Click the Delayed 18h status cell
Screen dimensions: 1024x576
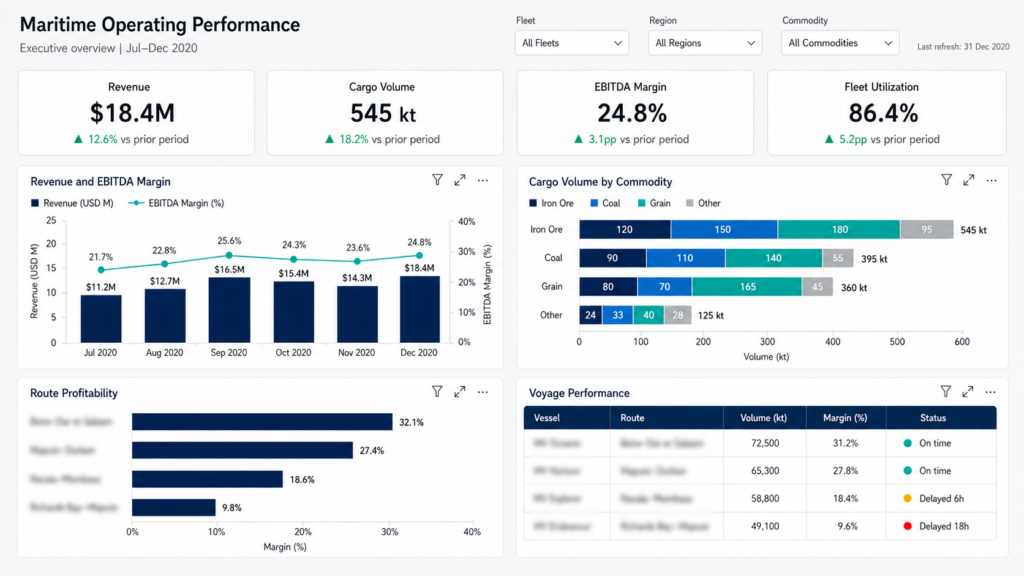[x=941, y=526]
